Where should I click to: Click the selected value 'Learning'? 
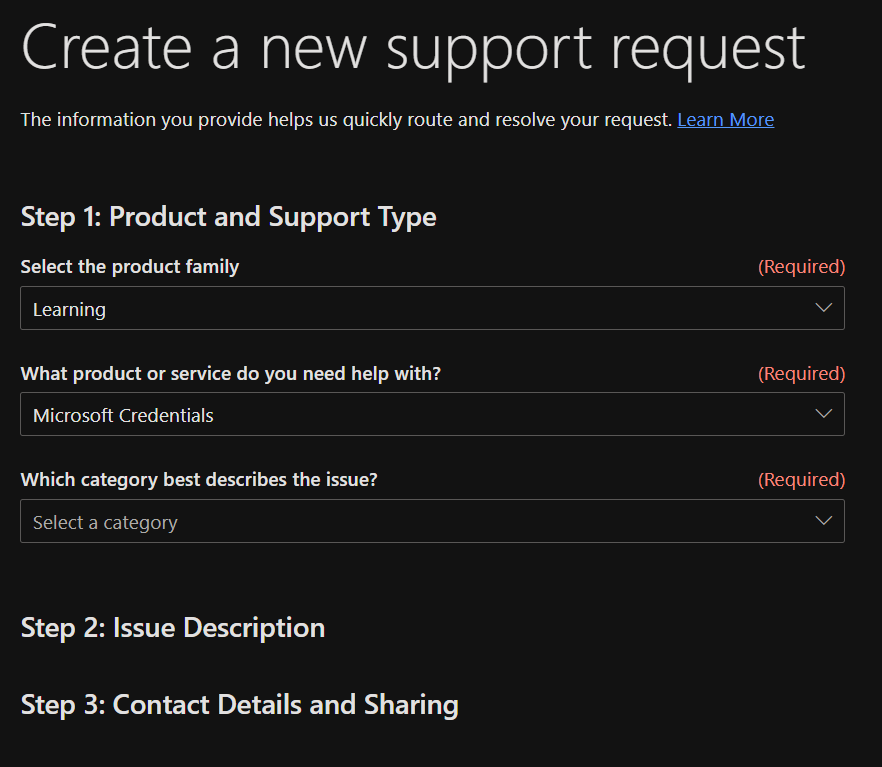[x=69, y=310]
